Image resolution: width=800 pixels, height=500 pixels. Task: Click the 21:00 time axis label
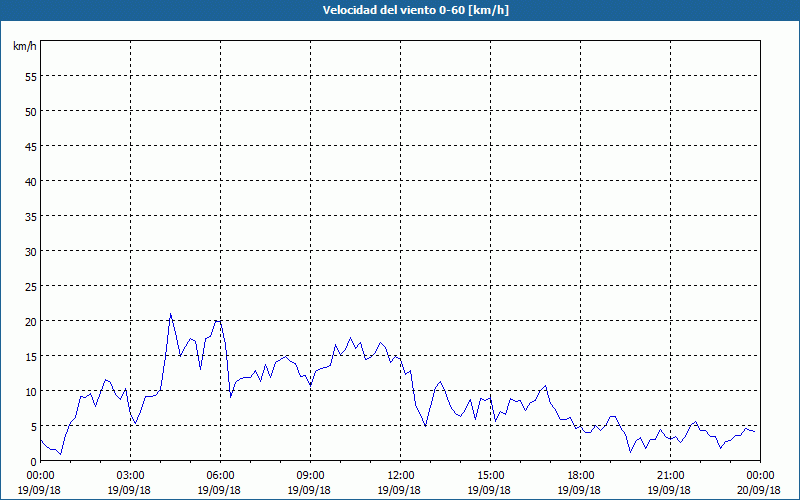[670, 476]
